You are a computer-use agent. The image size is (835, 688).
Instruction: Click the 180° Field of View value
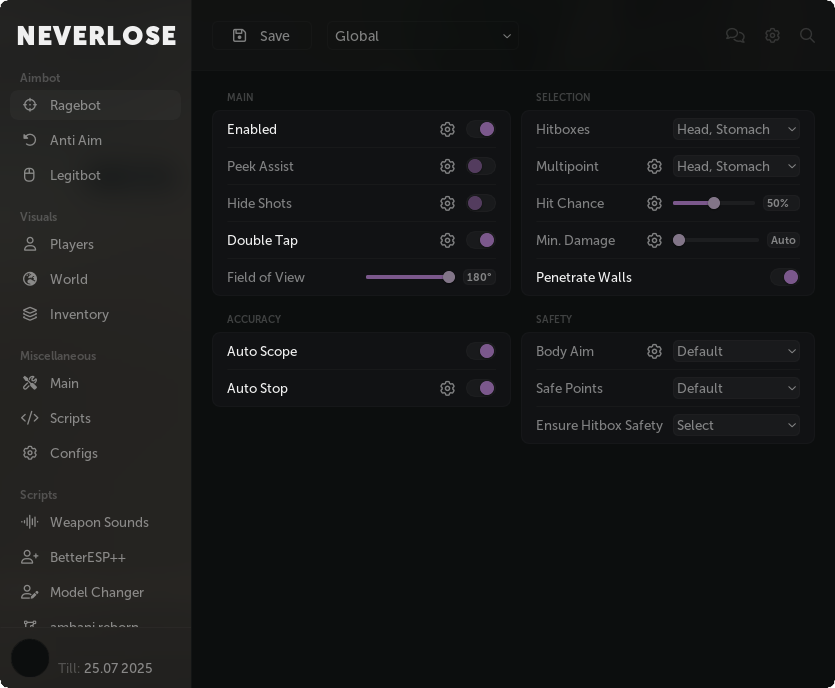coord(479,277)
